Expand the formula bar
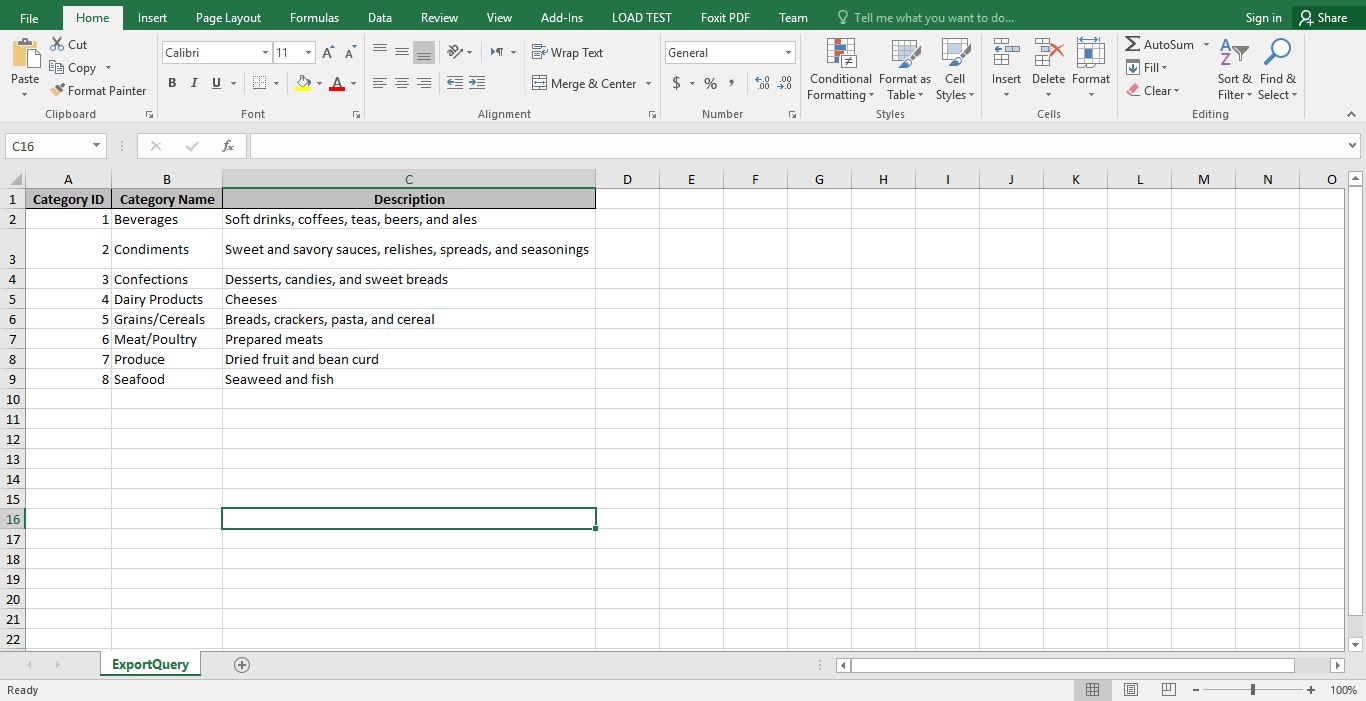The width and height of the screenshot is (1366, 701). point(1353,146)
